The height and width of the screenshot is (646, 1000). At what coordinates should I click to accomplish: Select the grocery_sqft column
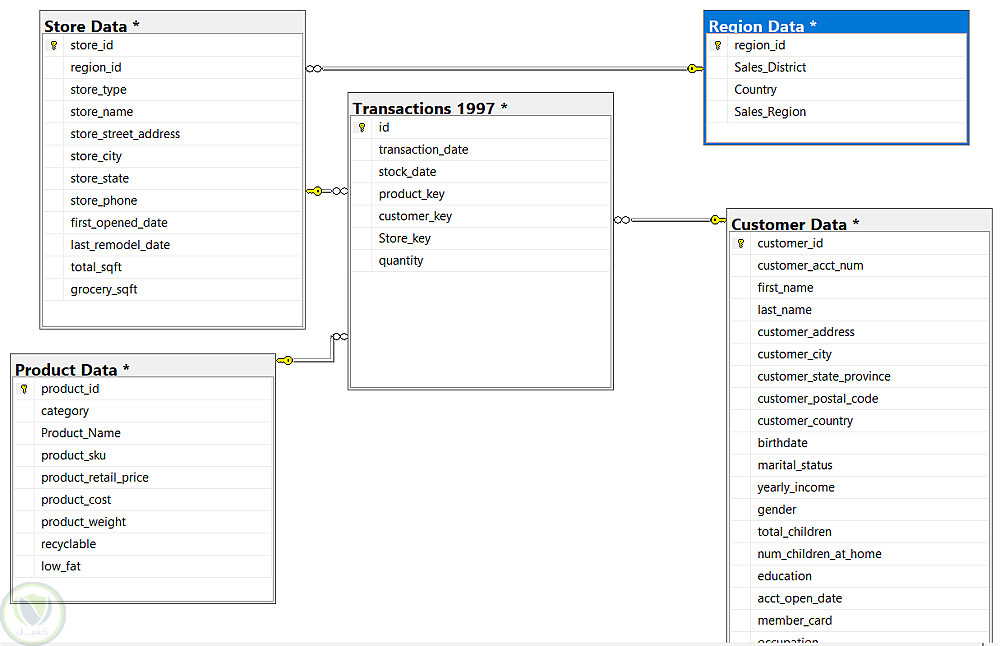click(x=172, y=290)
